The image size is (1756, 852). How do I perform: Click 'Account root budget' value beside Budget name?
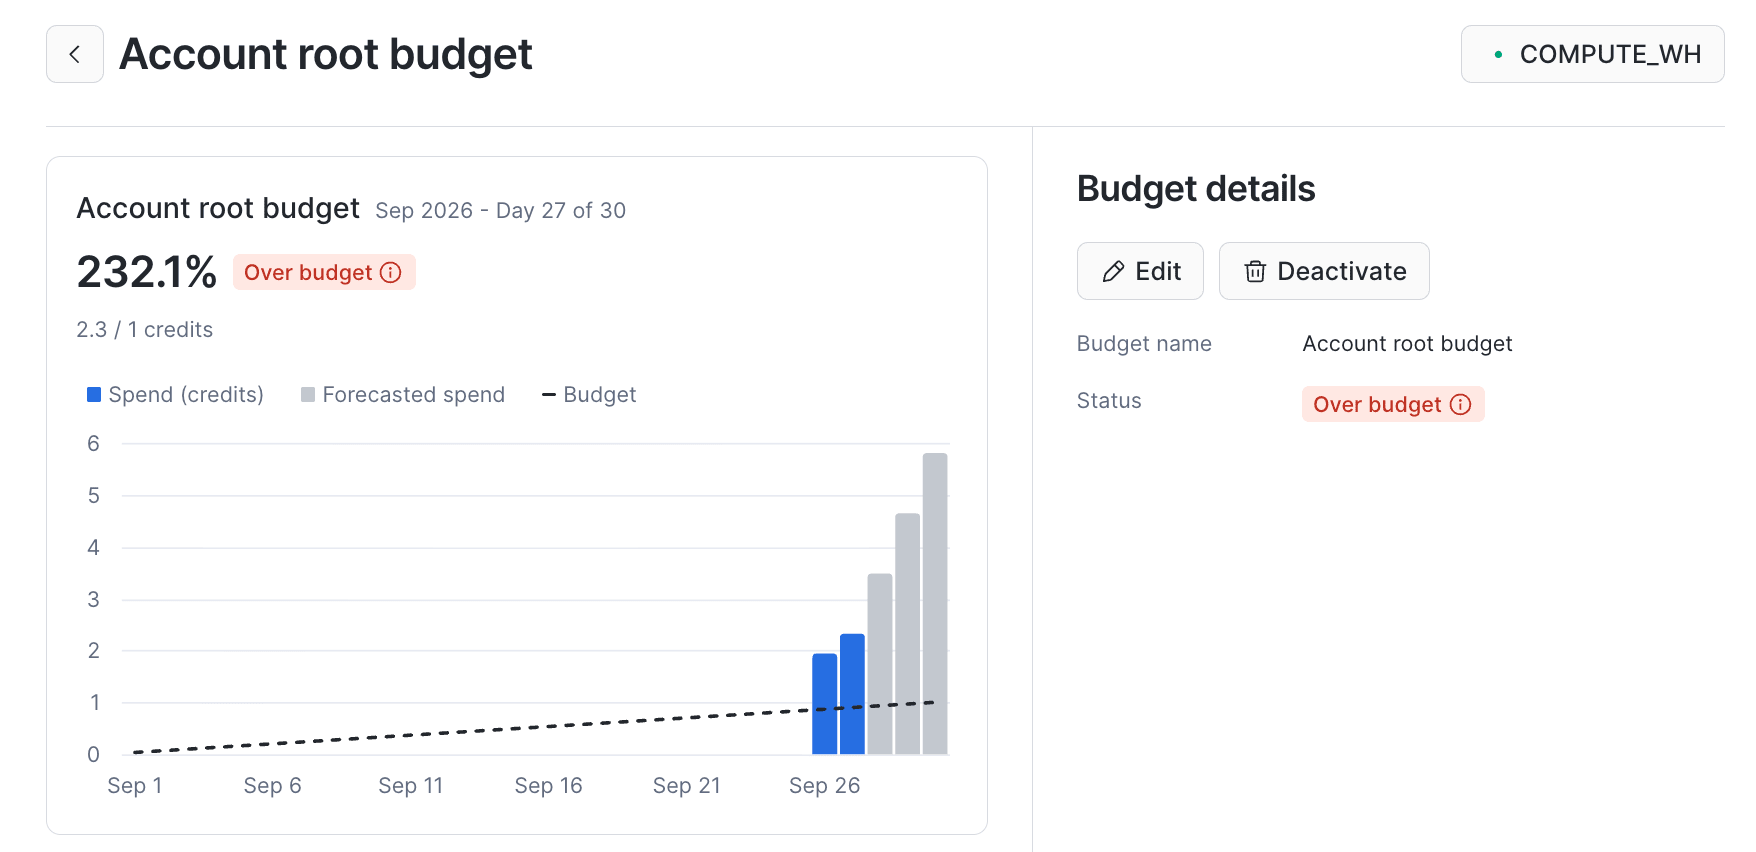(1407, 344)
